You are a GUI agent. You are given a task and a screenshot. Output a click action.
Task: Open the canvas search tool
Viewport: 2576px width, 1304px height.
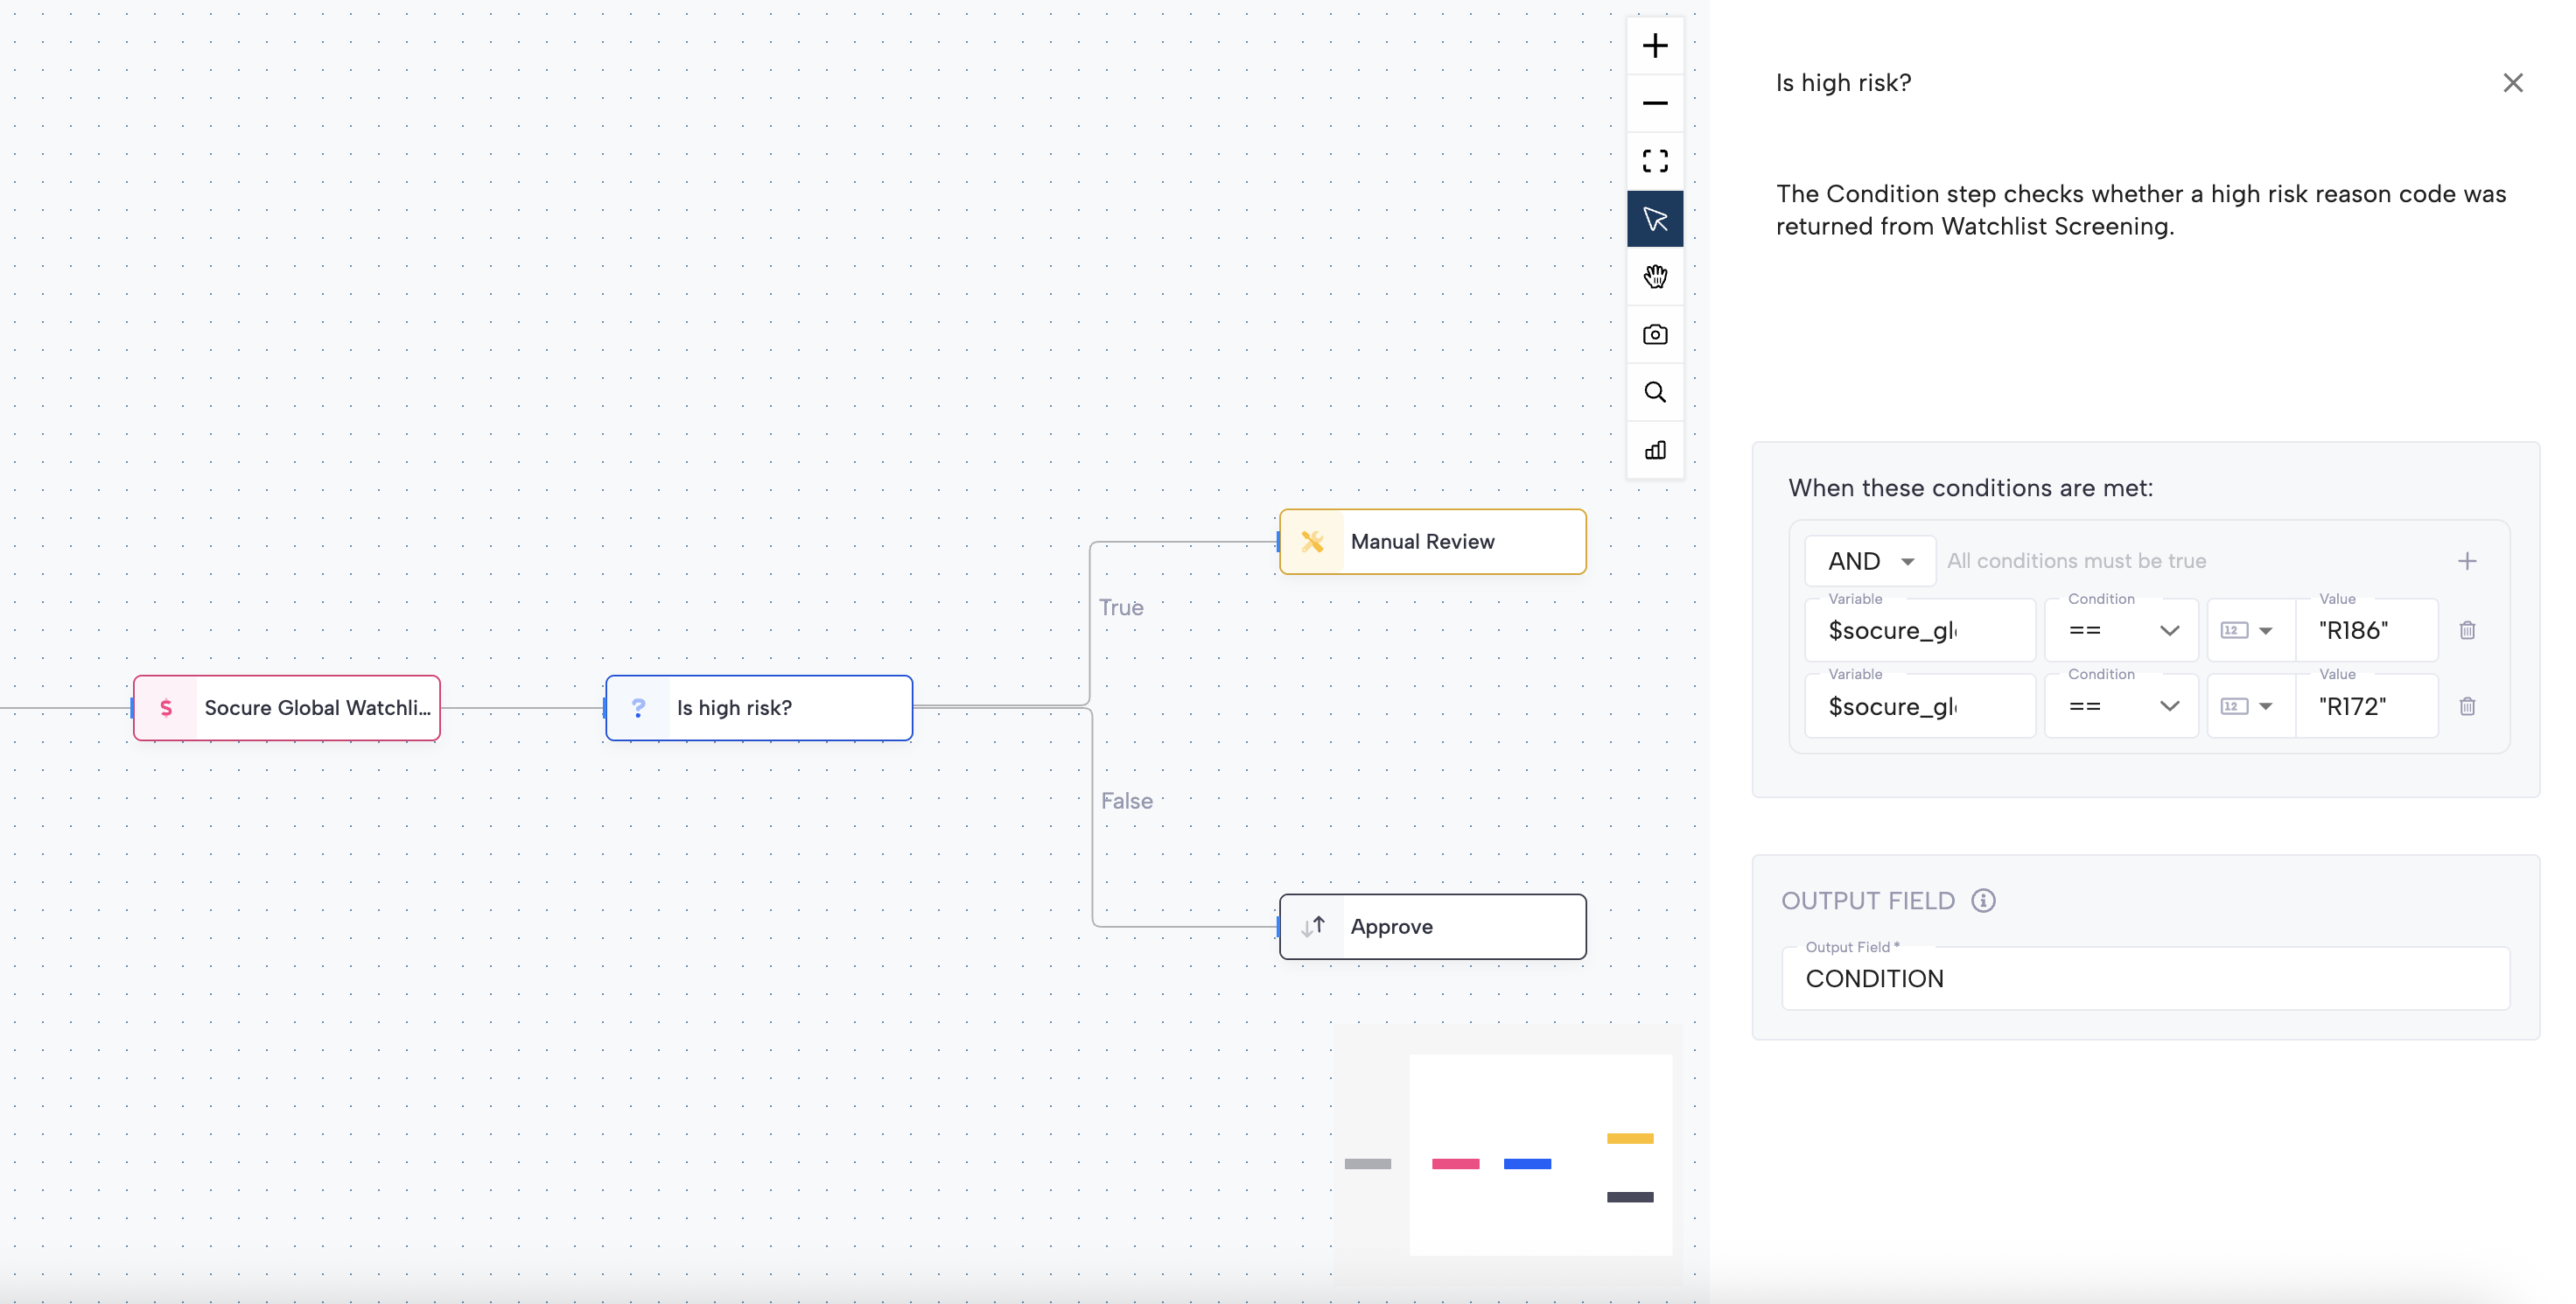(1655, 392)
